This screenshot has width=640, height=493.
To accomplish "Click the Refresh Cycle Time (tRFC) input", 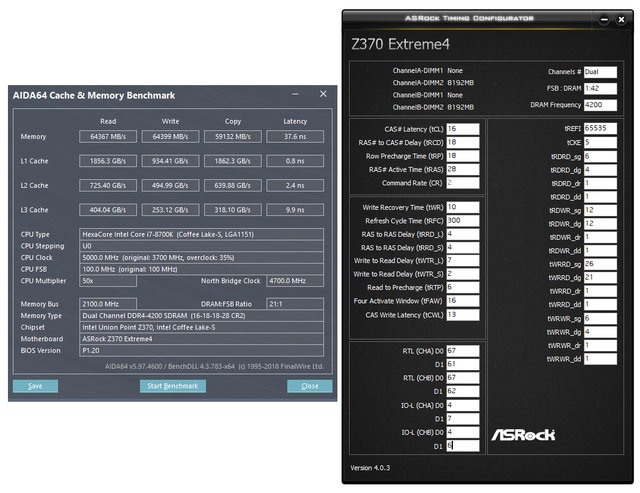I will point(462,221).
